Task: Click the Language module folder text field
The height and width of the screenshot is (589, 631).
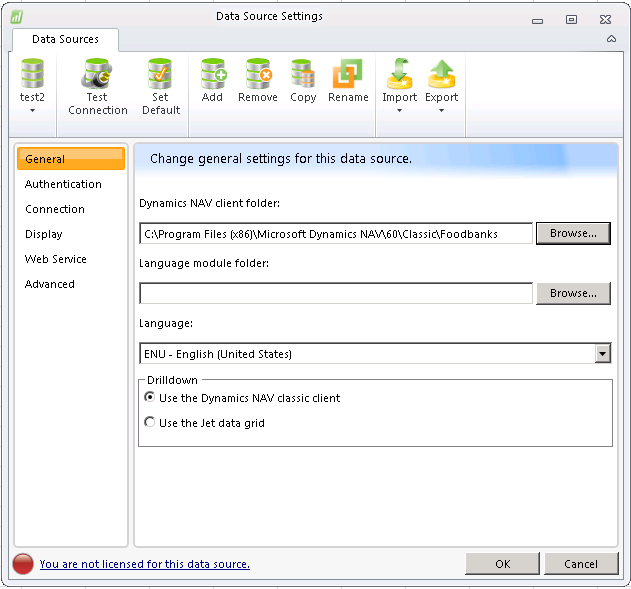Action: tap(336, 293)
